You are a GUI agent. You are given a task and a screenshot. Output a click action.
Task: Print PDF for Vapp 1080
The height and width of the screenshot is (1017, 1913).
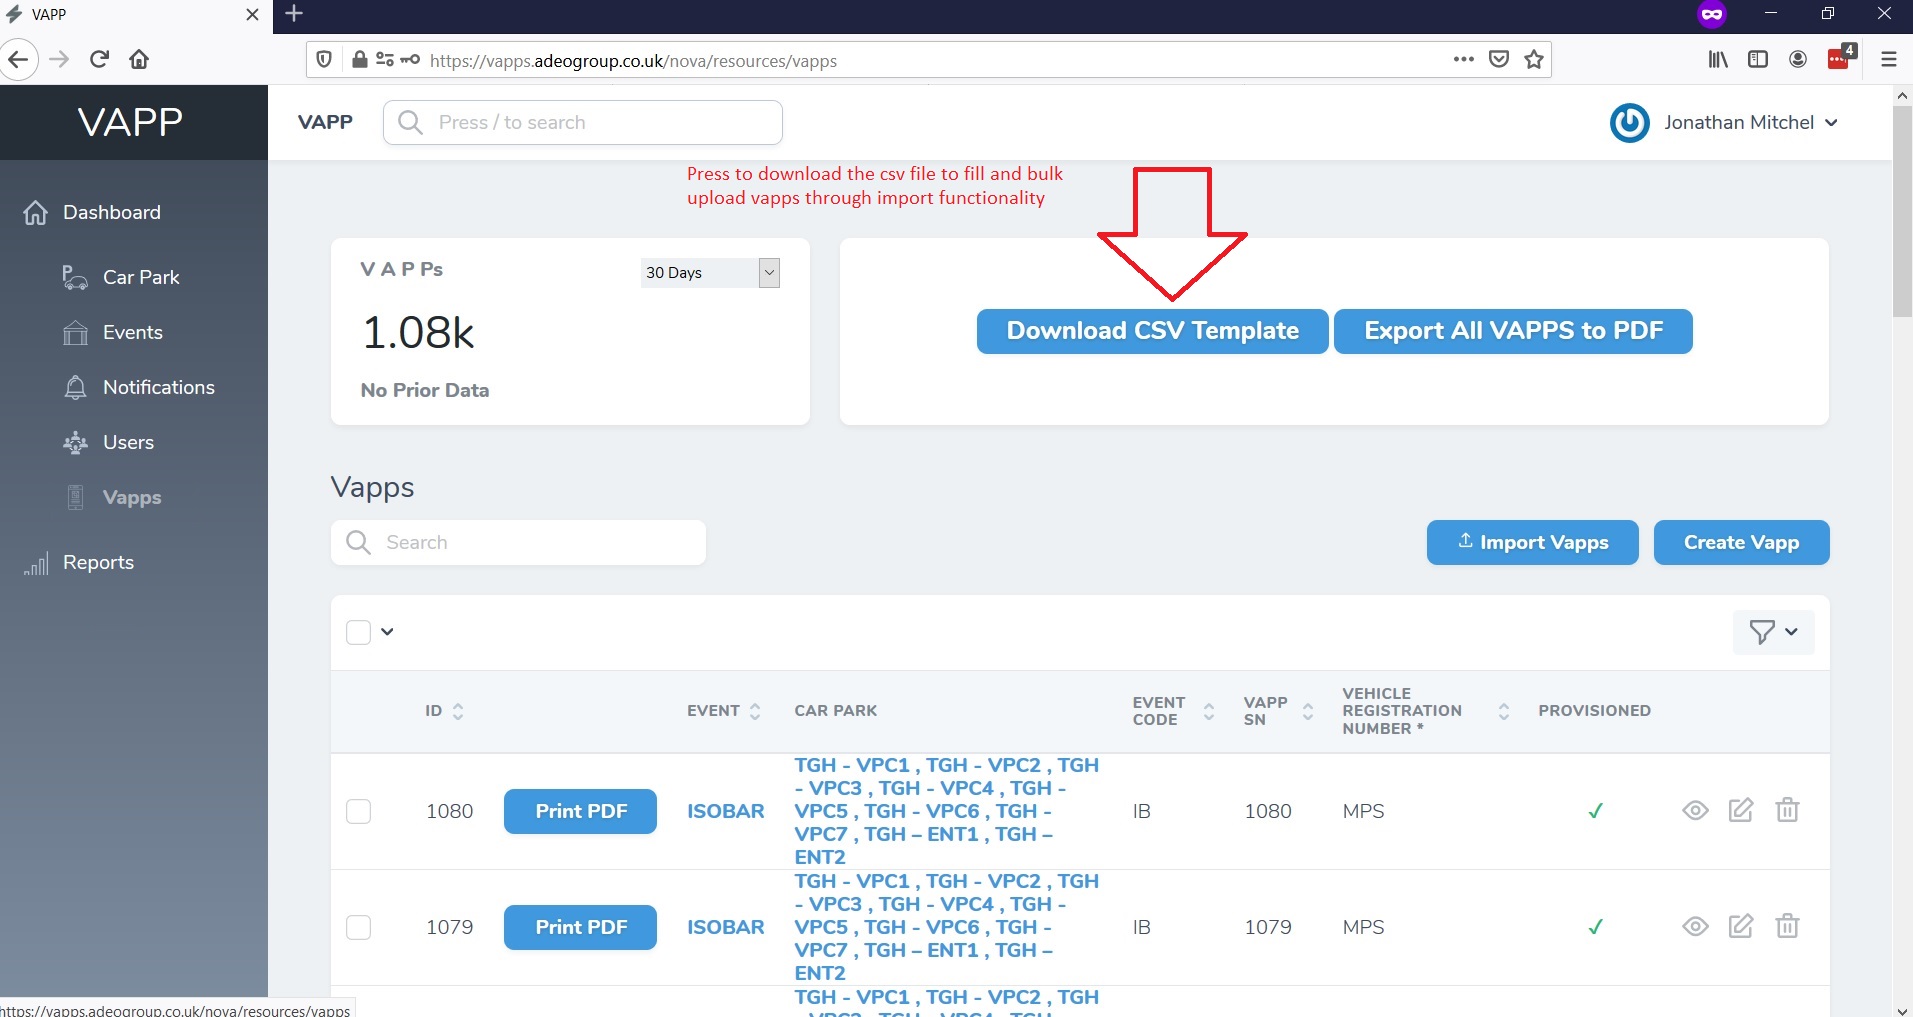[x=580, y=811]
